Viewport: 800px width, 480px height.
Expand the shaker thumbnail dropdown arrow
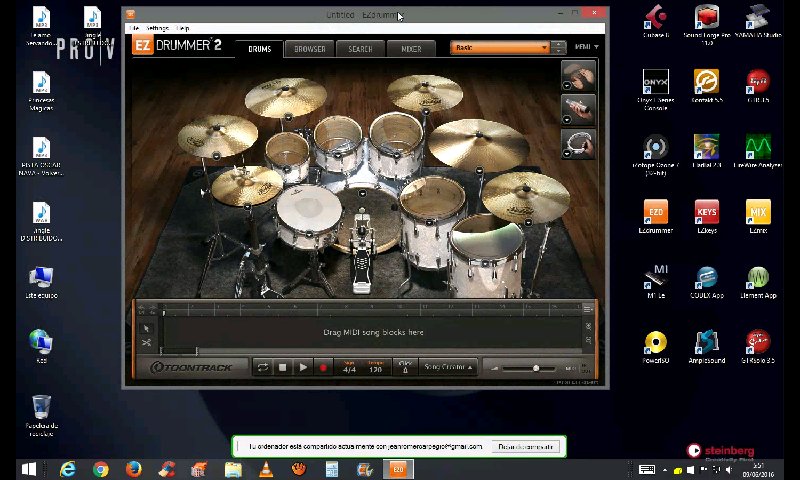click(x=567, y=120)
